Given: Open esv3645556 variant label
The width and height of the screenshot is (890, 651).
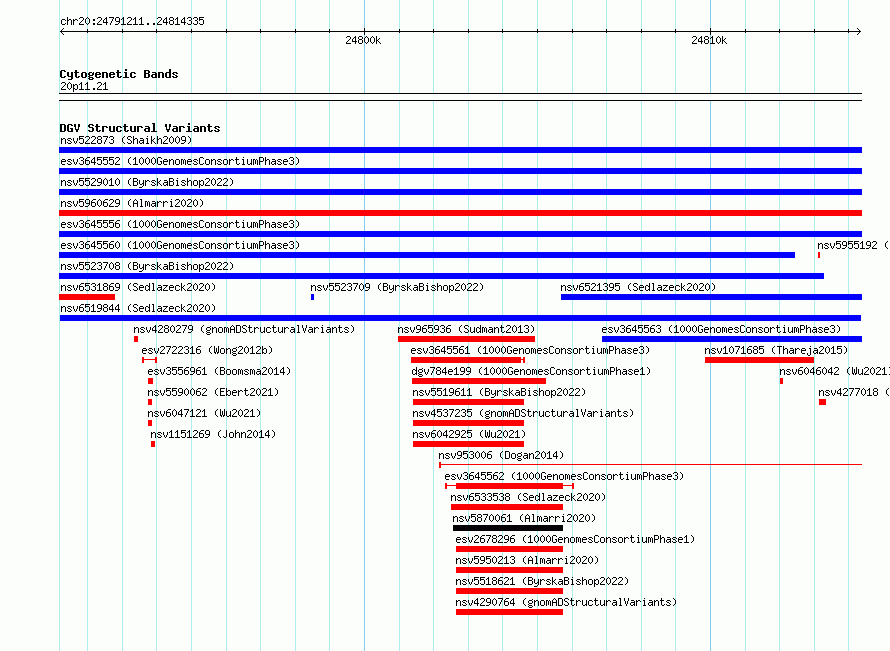Looking at the screenshot, I should pos(180,224).
